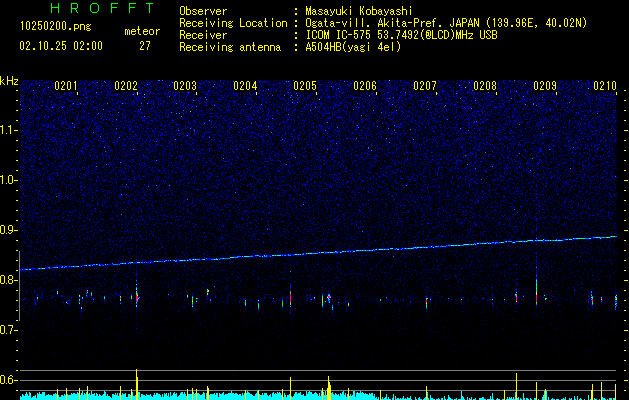Viewport: 629px width, 400px height.
Task: Click the observer name Masayuki Kobayashi
Action: click(358, 11)
